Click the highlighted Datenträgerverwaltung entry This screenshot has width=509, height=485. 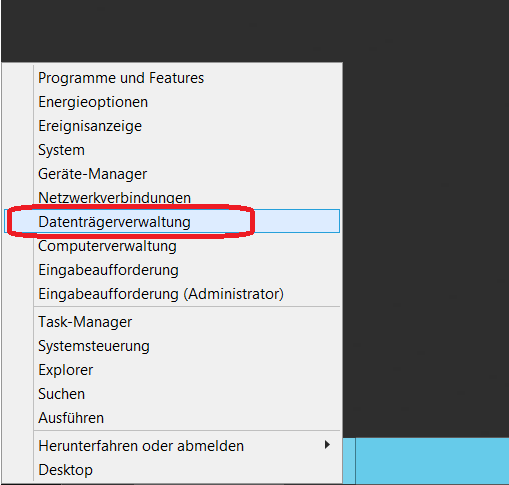[x=172, y=221]
